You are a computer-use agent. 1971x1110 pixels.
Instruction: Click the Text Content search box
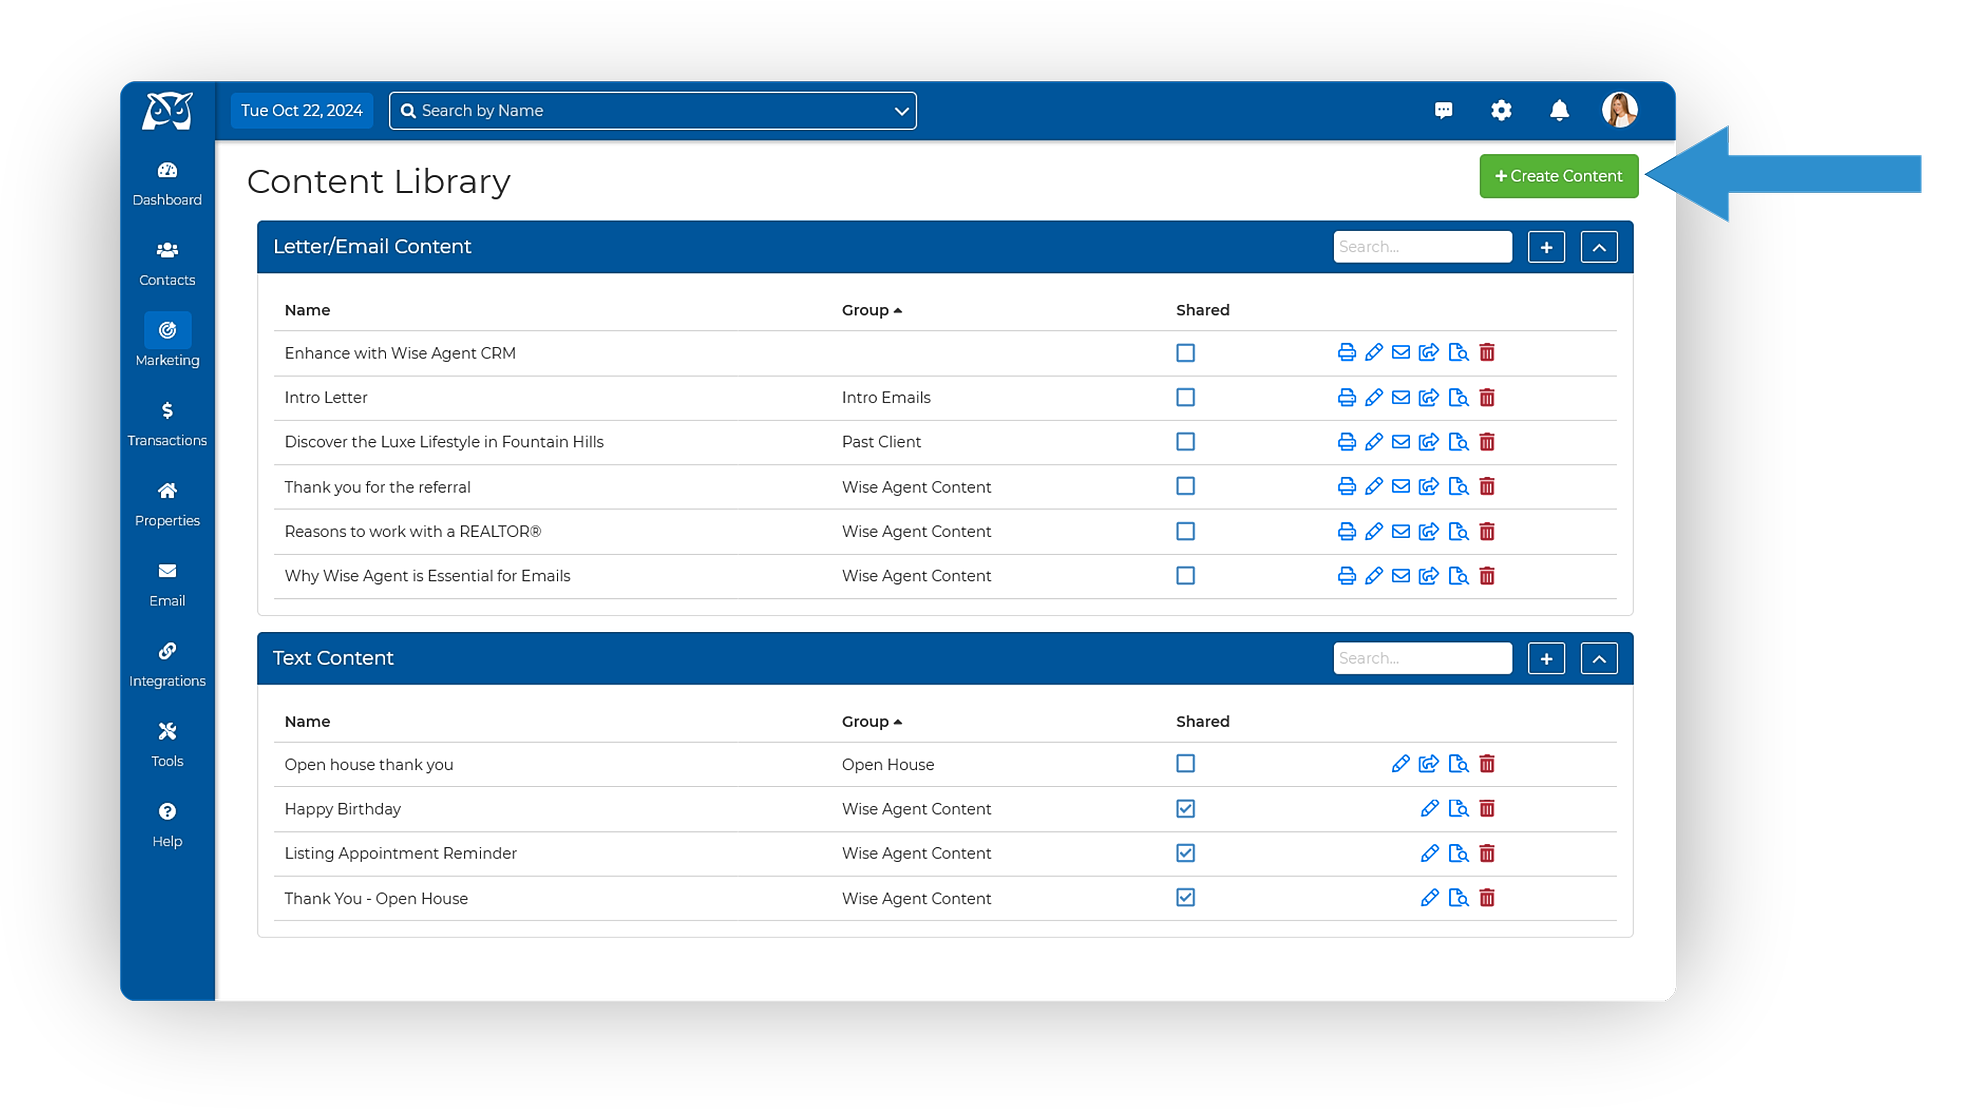pyautogui.click(x=1422, y=659)
